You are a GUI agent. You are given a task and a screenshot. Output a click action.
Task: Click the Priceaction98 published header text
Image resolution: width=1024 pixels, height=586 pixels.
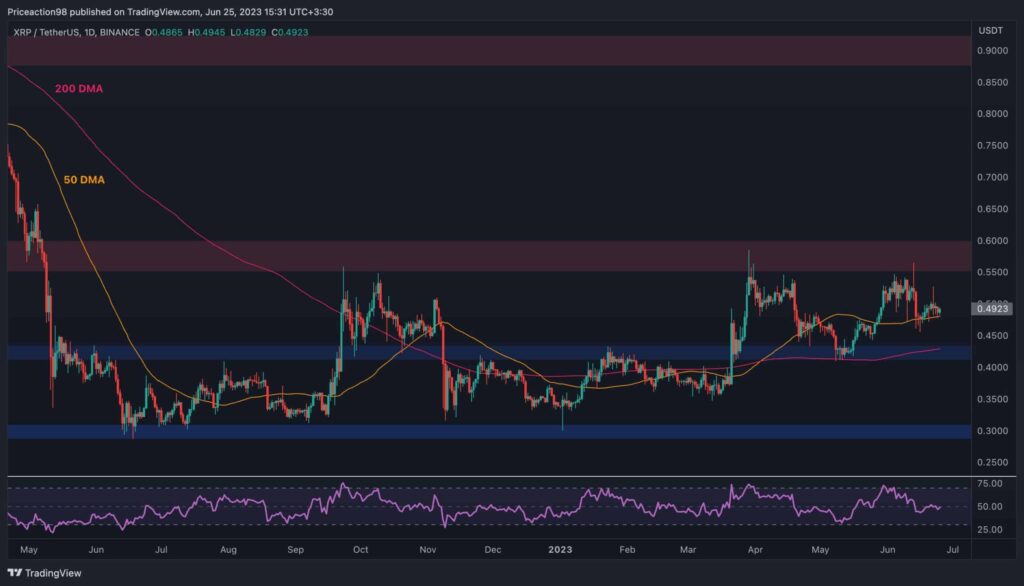click(170, 12)
